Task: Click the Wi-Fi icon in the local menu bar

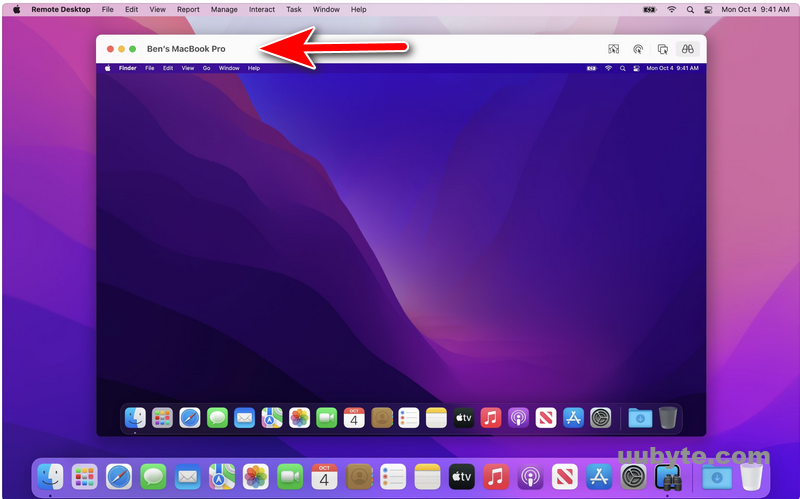Action: [671, 9]
